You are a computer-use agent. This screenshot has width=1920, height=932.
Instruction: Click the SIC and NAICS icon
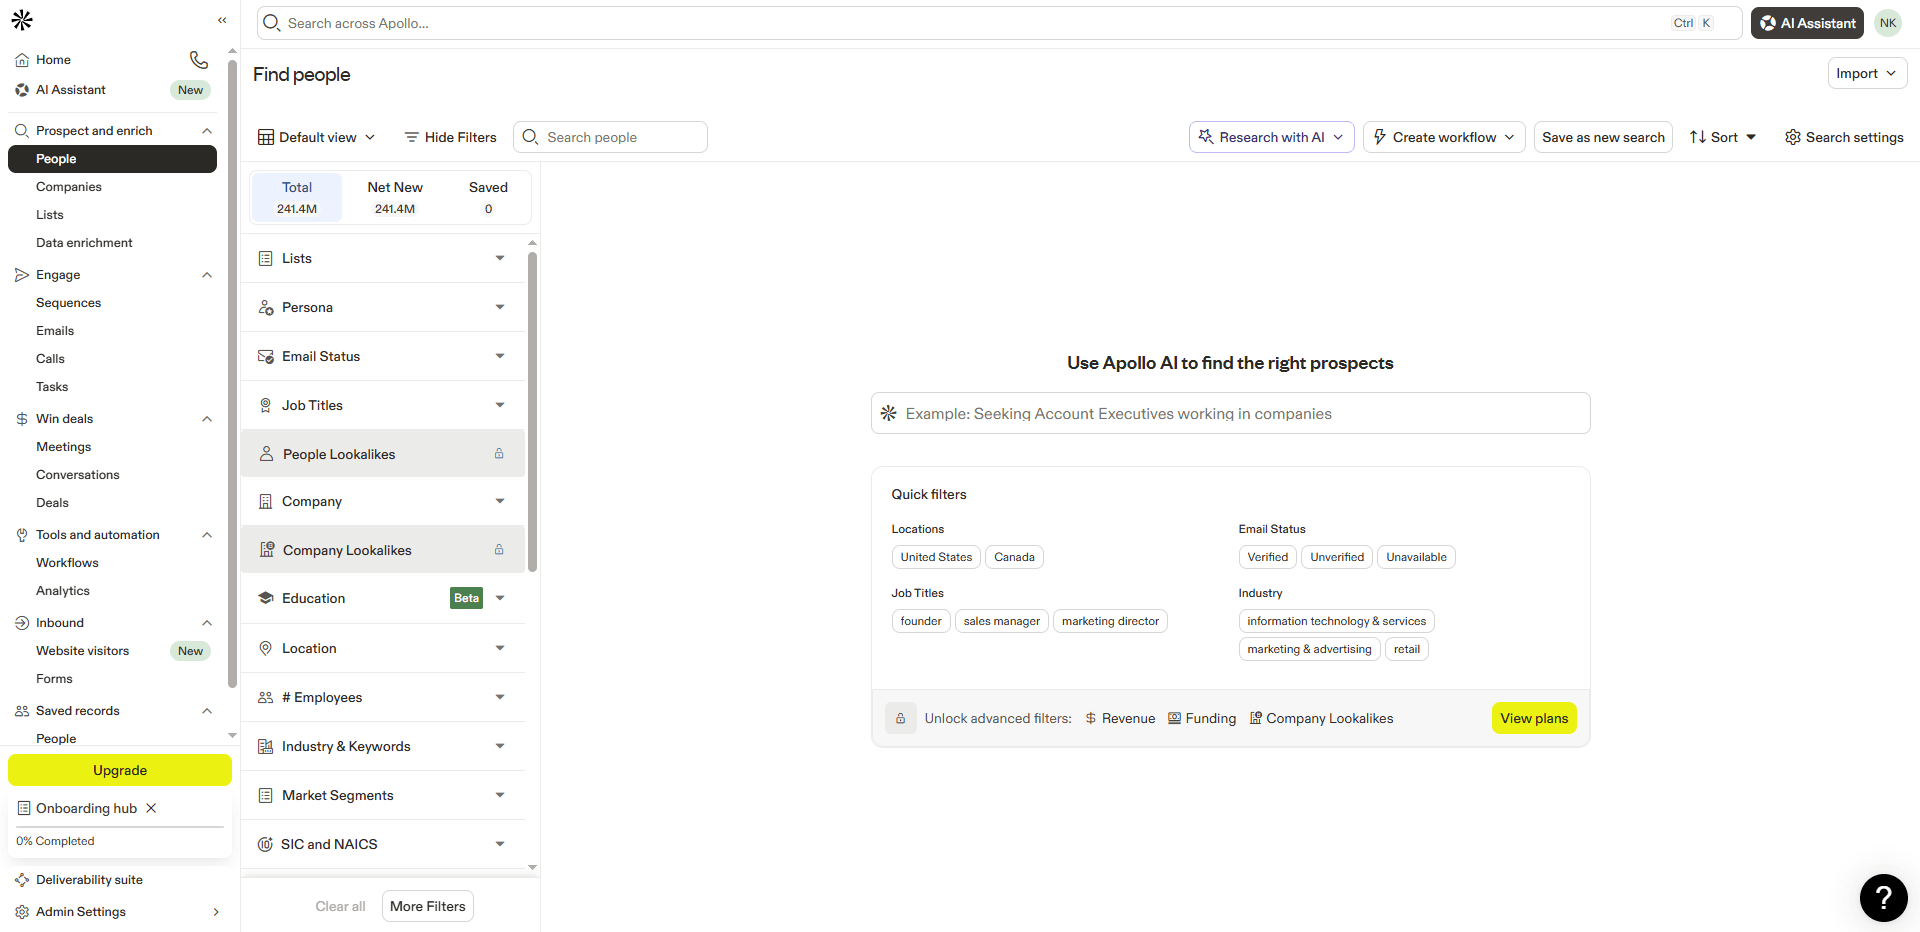[265, 844]
